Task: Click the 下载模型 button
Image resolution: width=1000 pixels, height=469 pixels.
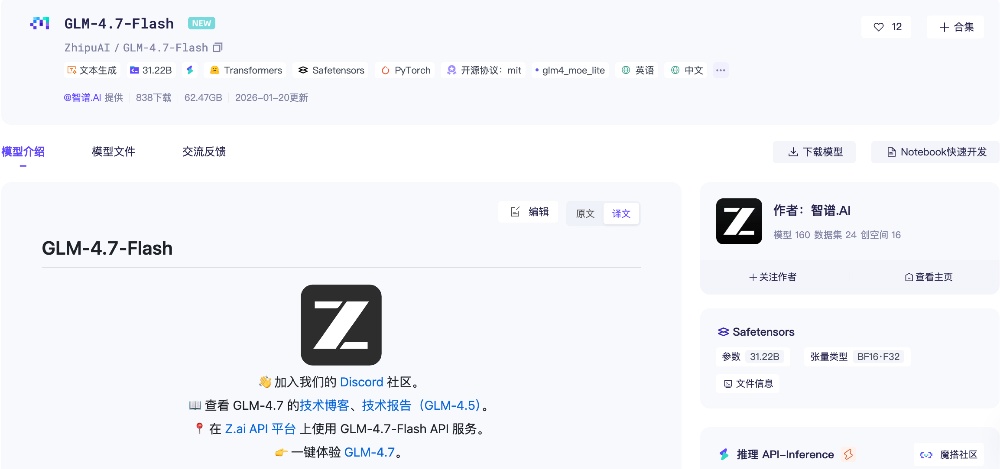Action: pyautogui.click(x=814, y=152)
